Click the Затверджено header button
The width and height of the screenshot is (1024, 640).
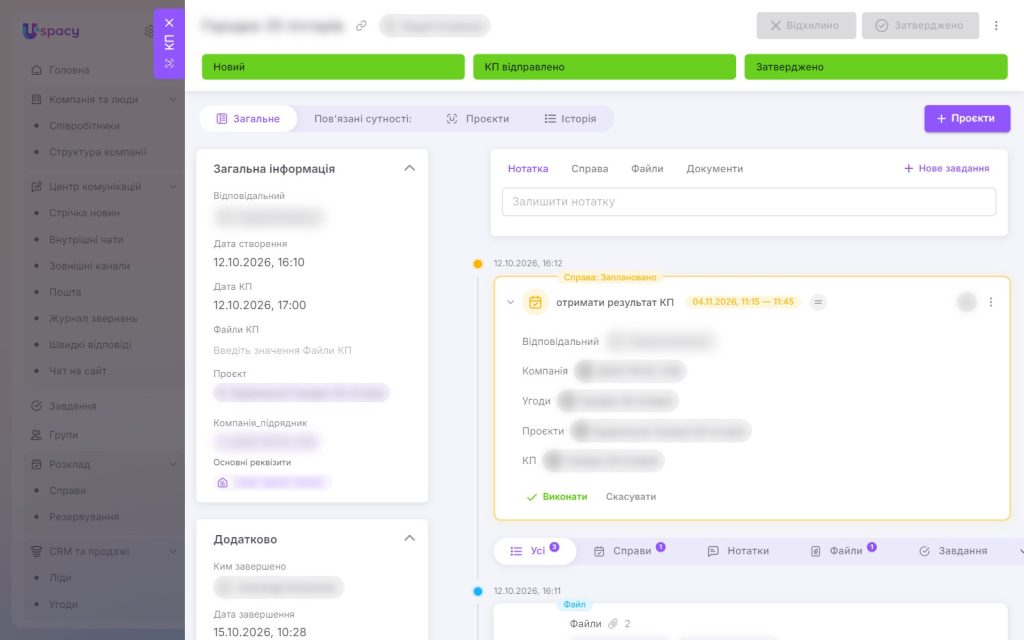tap(920, 25)
